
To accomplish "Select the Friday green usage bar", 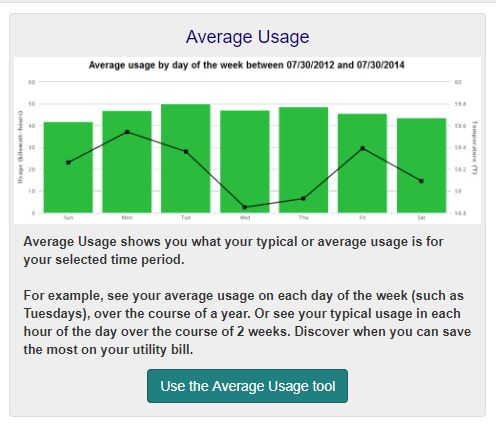I will 362,163.
